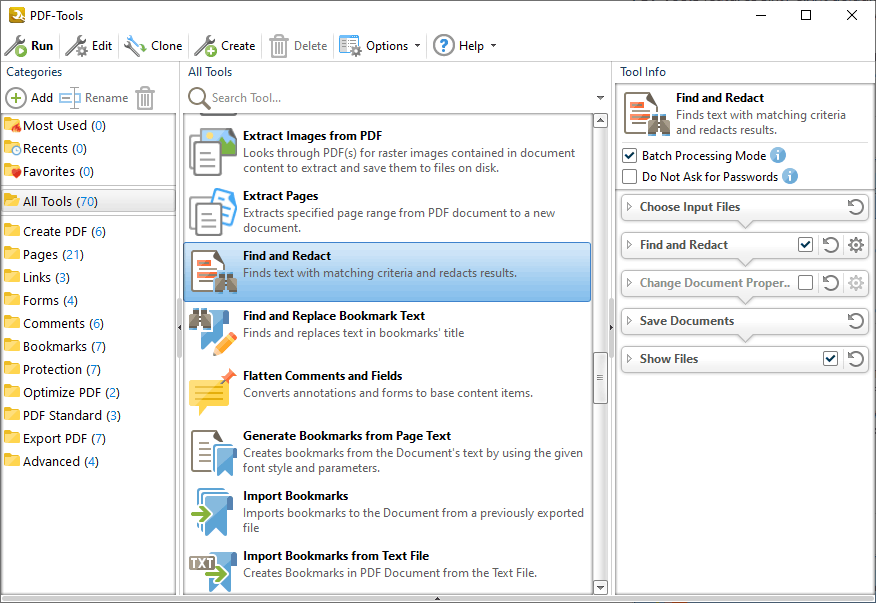Screen dimensions: 876x603
Task: Click Rename category button
Action: pyautogui.click(x=94, y=98)
